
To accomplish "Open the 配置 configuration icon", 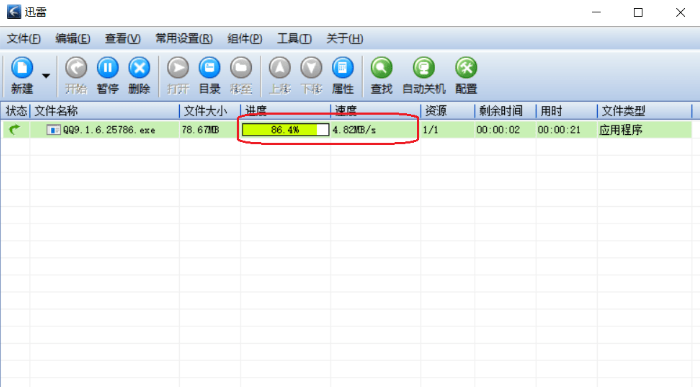I will [x=466, y=68].
